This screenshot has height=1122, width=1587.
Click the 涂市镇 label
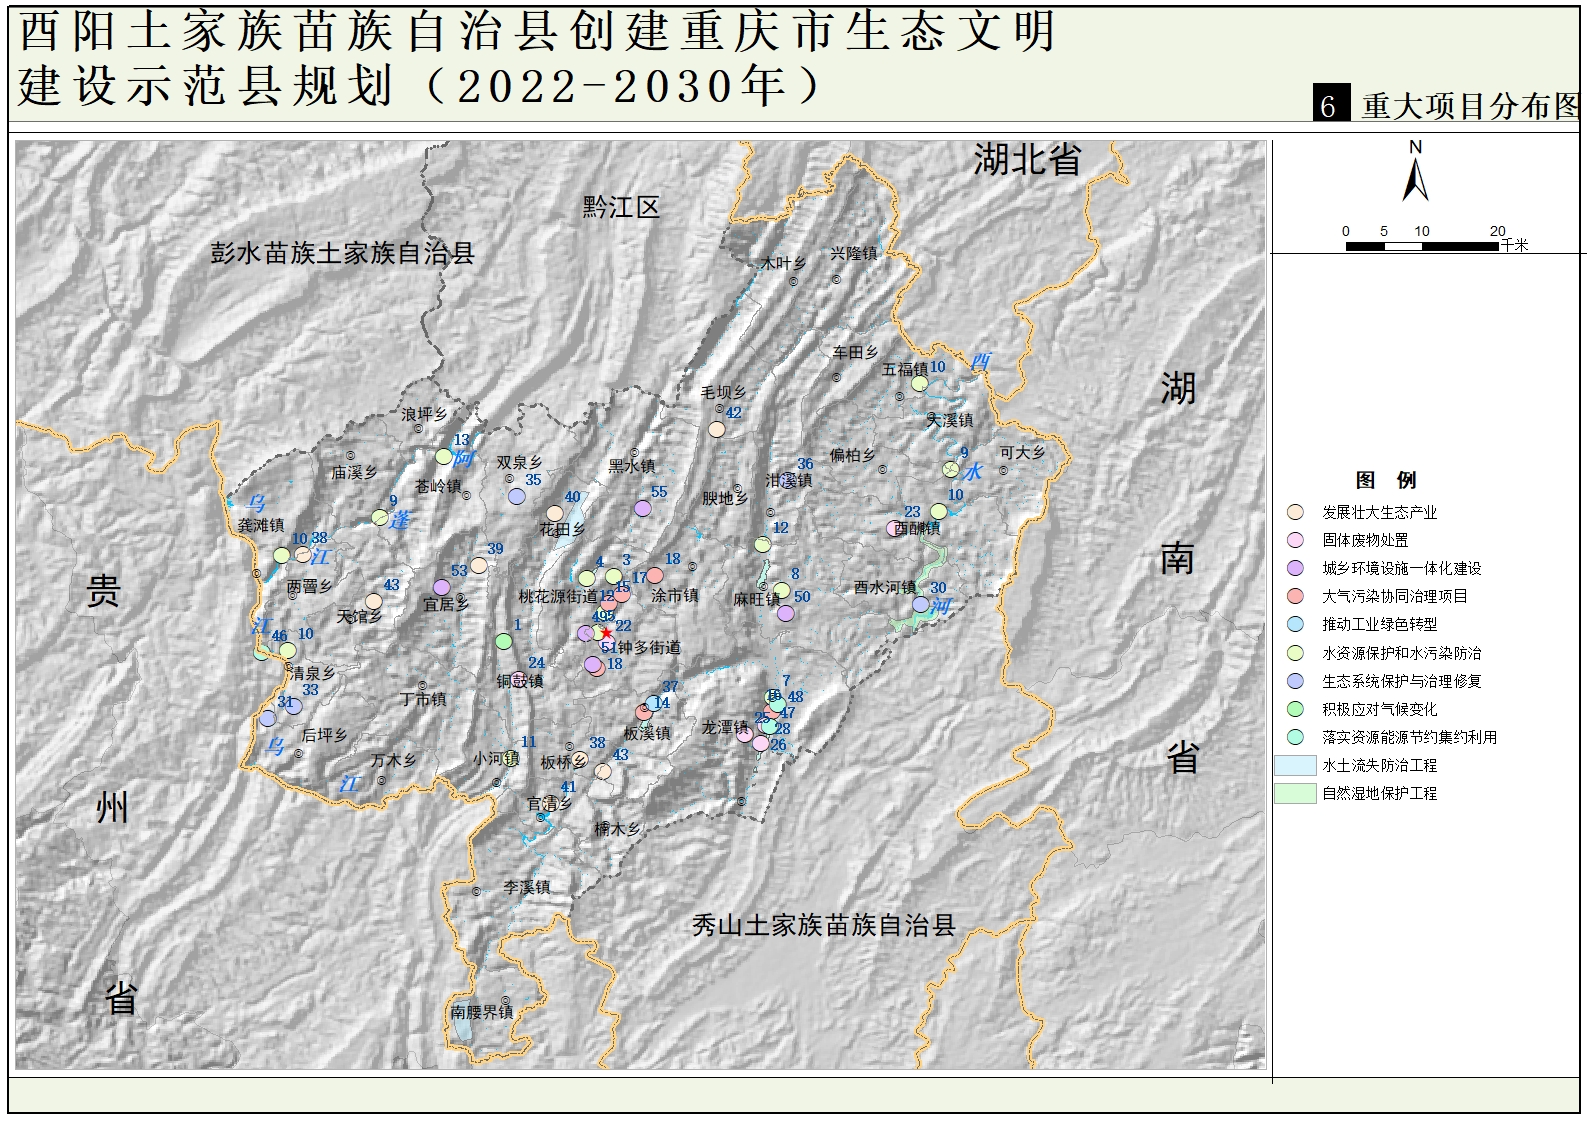675,595
